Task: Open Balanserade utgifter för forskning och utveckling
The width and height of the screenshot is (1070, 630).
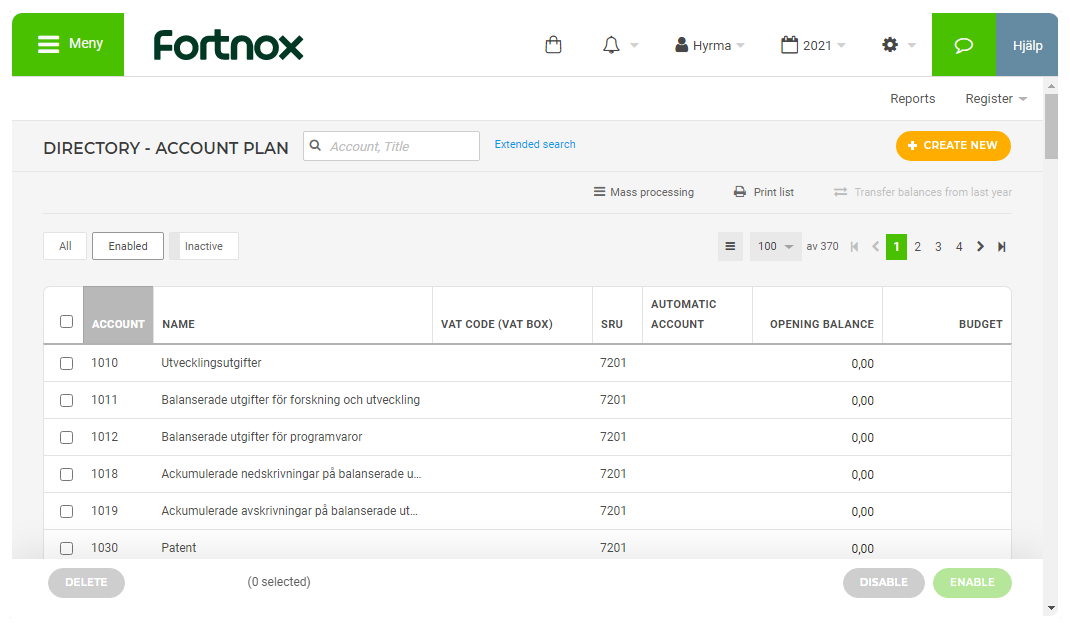Action: coord(291,400)
